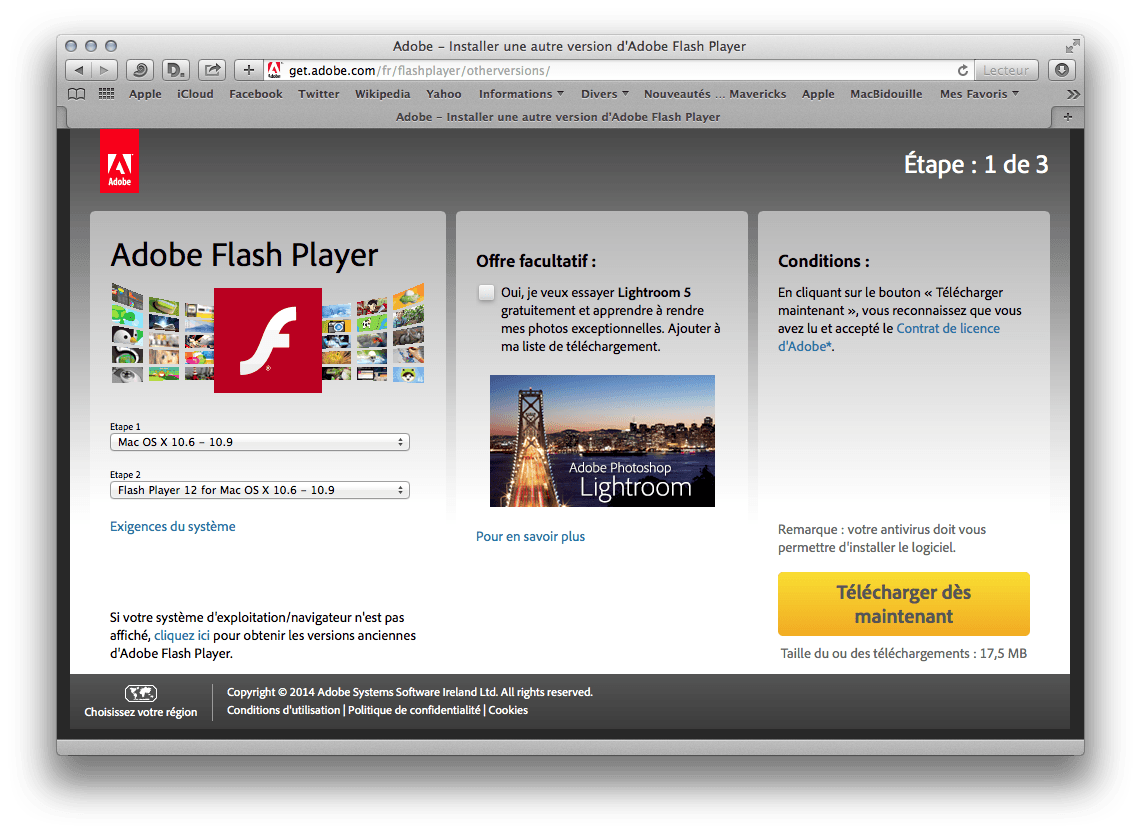Viewport: 1141px width, 834px height.
Task: Open the Cookies footer link
Action: (508, 710)
